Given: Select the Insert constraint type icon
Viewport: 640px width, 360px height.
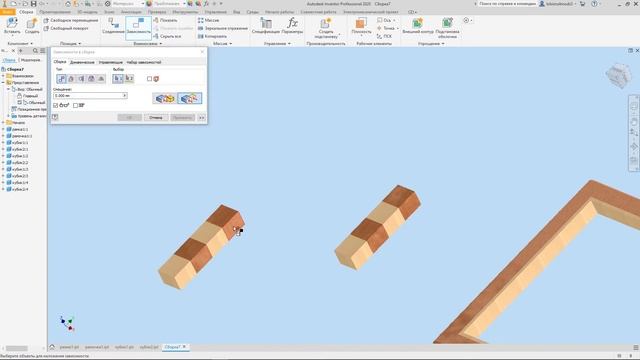Looking at the screenshot, I should (91, 78).
